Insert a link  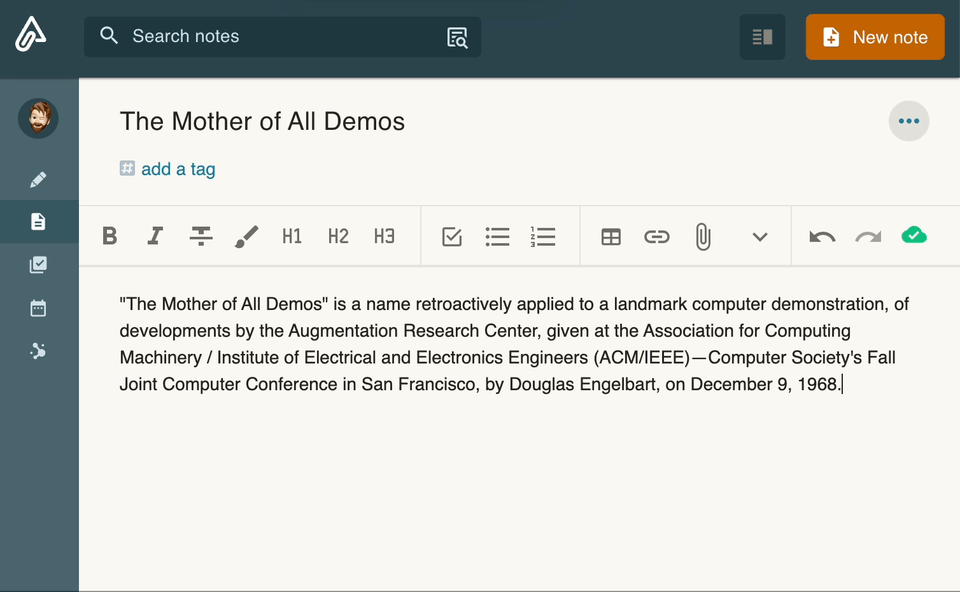657,236
